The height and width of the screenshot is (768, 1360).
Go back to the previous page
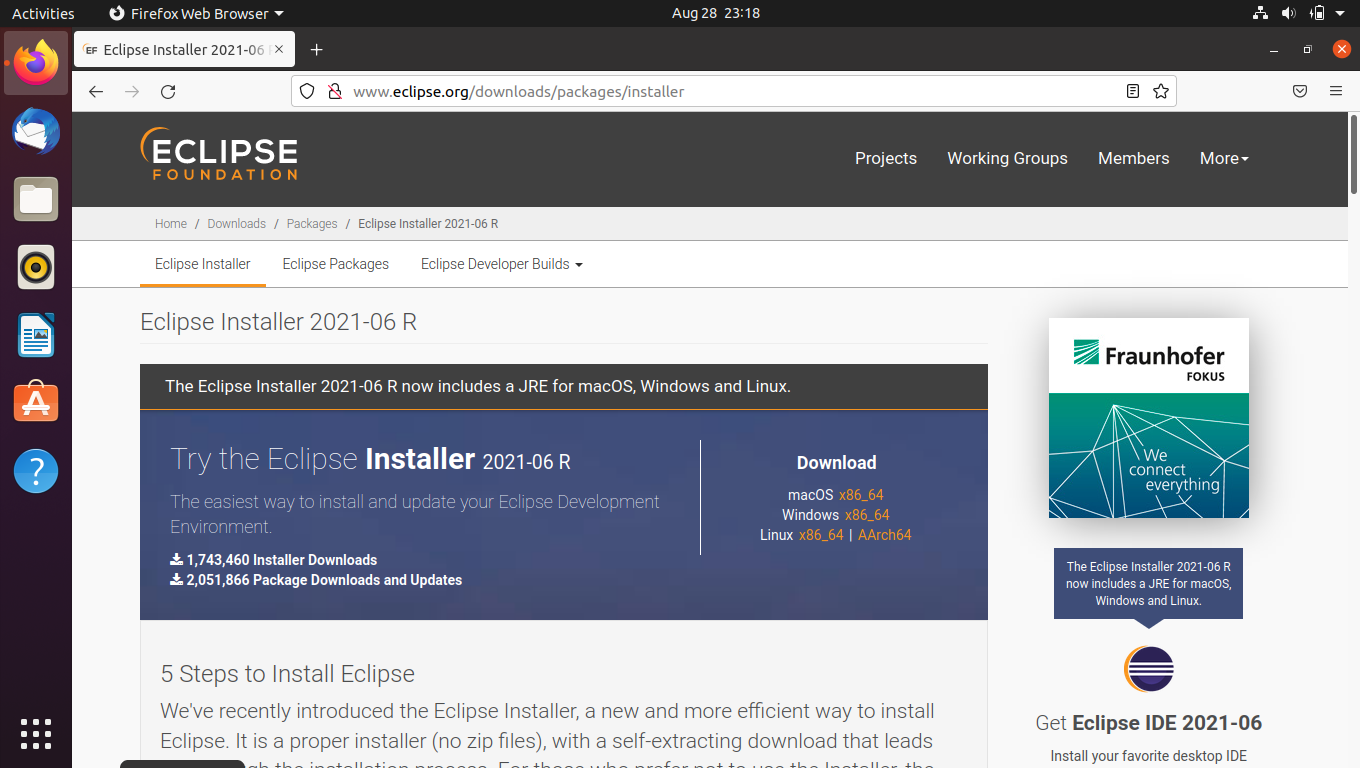tap(95, 91)
